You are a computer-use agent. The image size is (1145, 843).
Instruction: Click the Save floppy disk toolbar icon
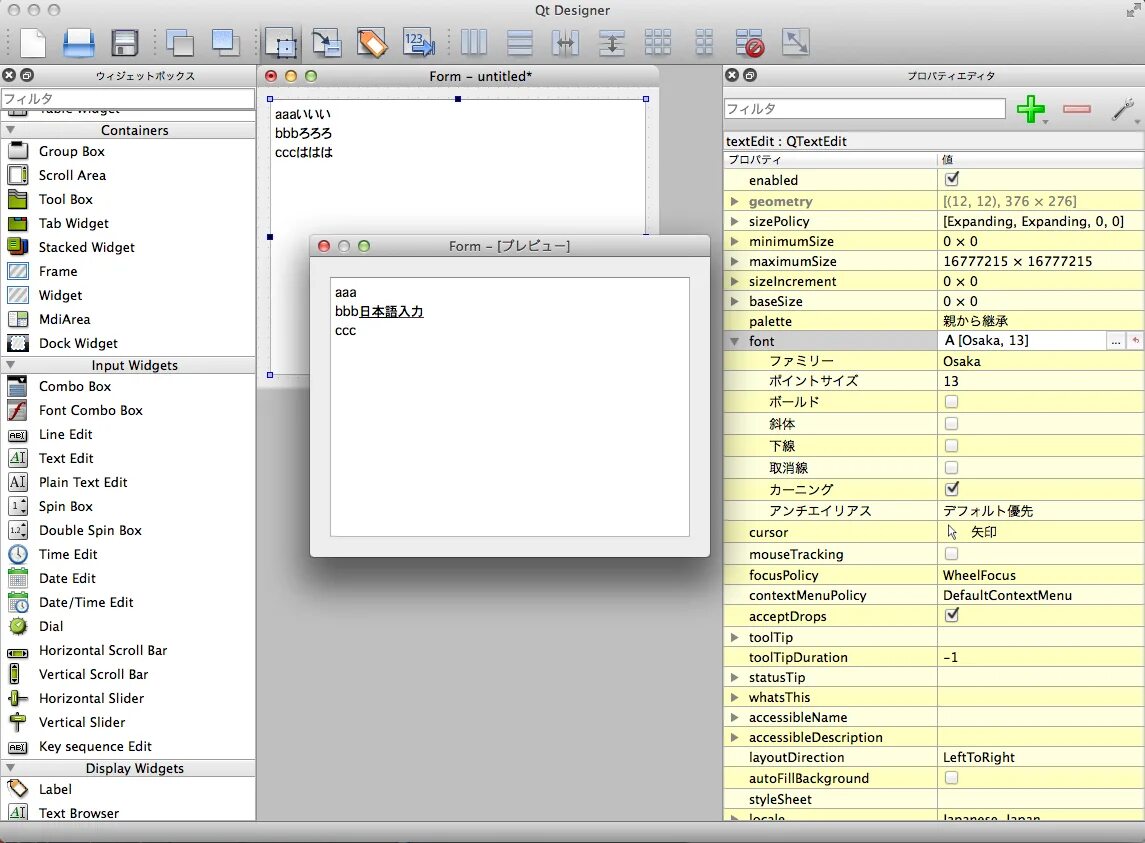[125, 42]
